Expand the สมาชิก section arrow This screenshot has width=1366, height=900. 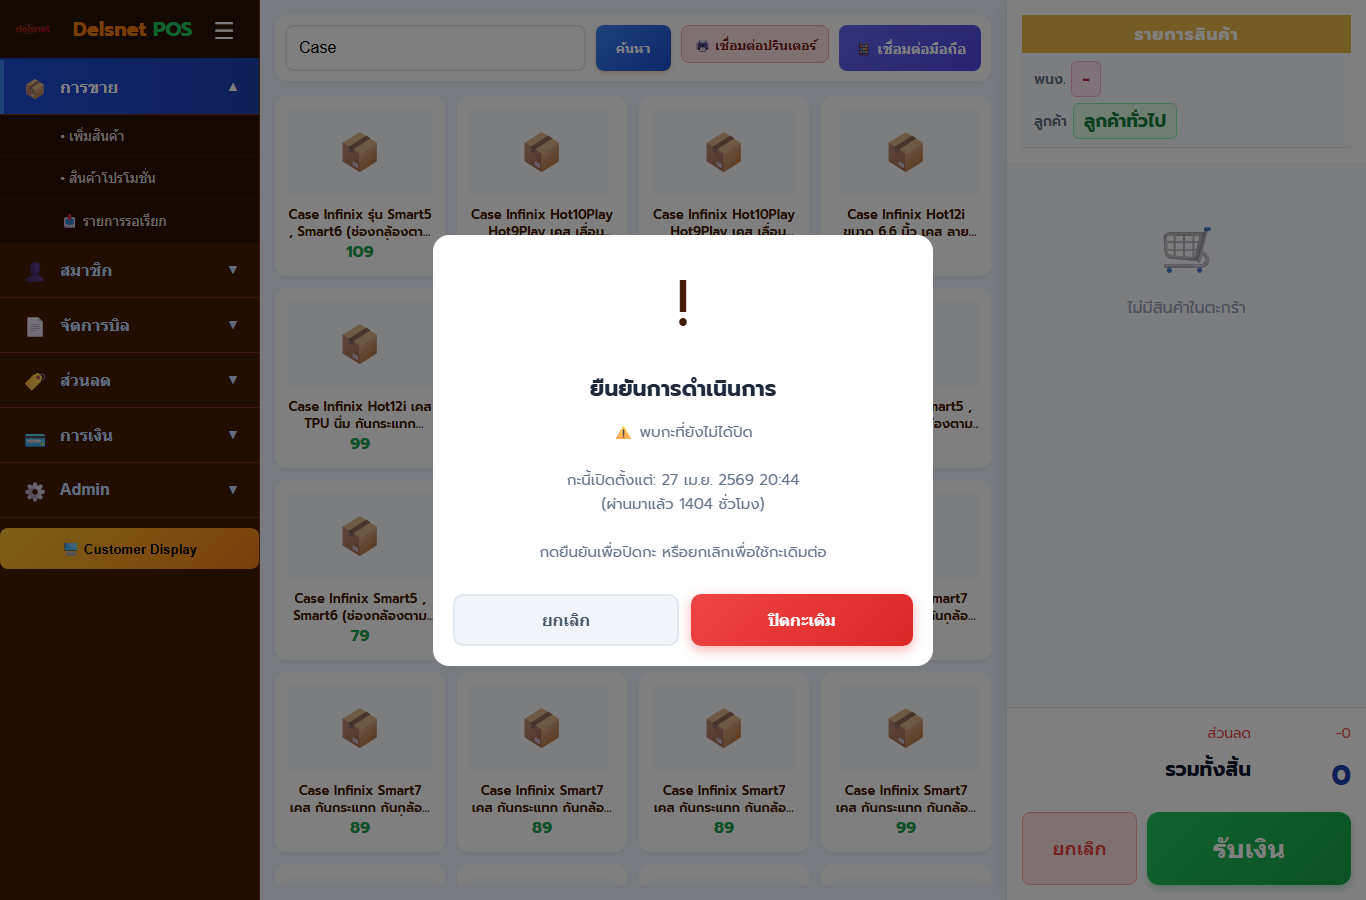tap(233, 270)
